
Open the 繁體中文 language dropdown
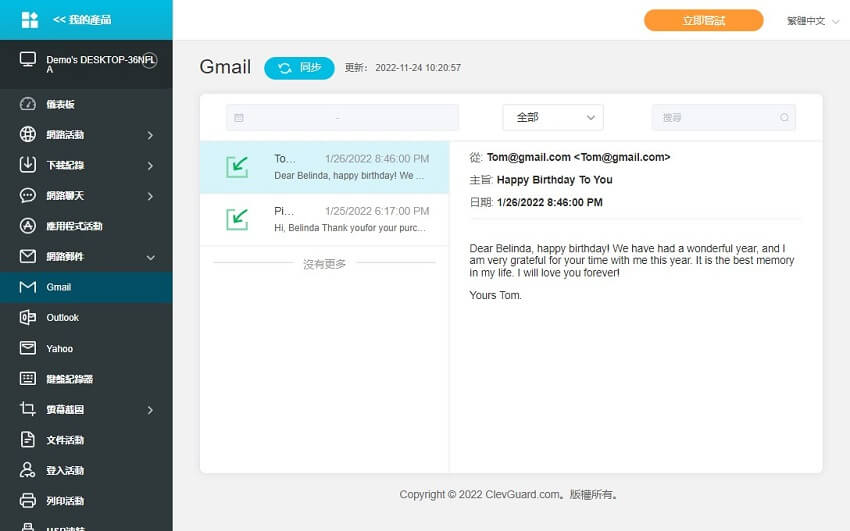pos(813,21)
